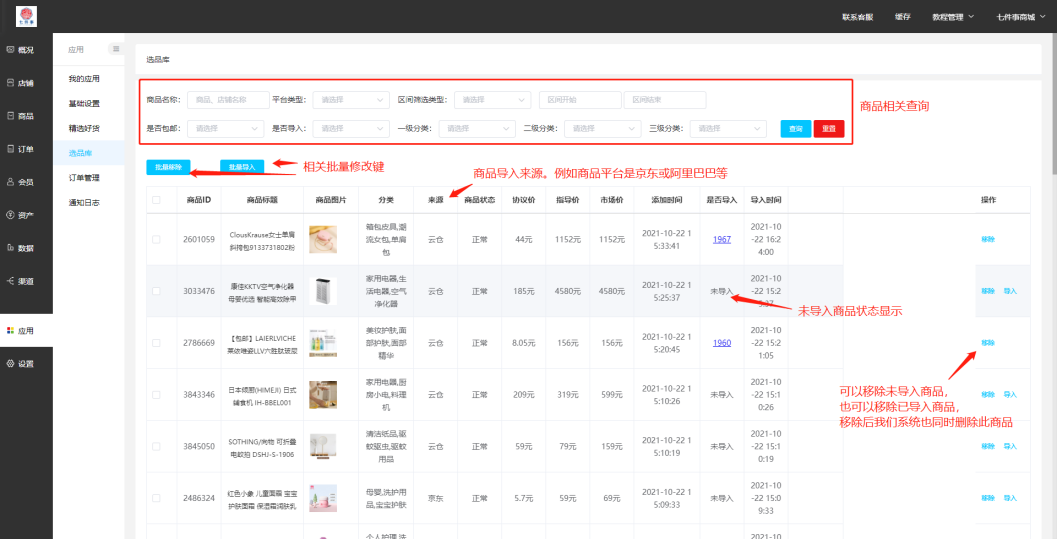Click the 8.05元 agreement price cell

[524, 343]
